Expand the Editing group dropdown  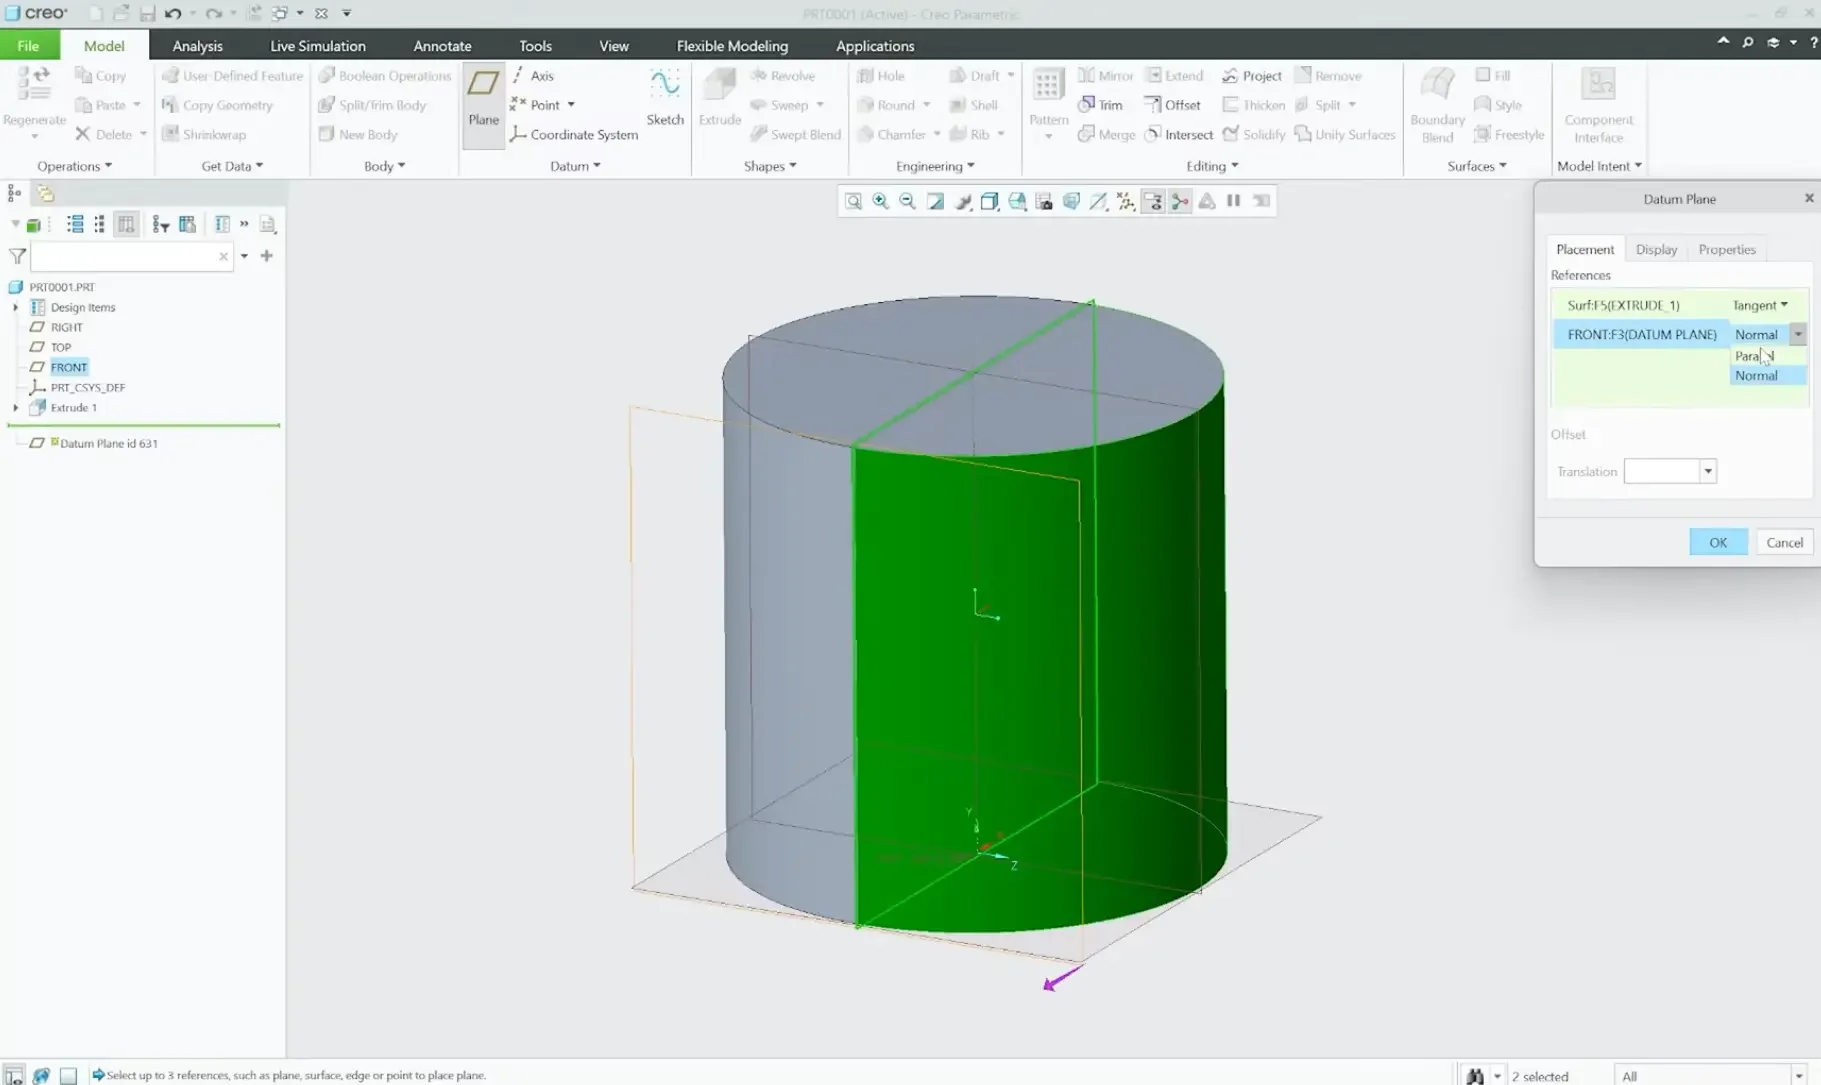pos(1212,166)
